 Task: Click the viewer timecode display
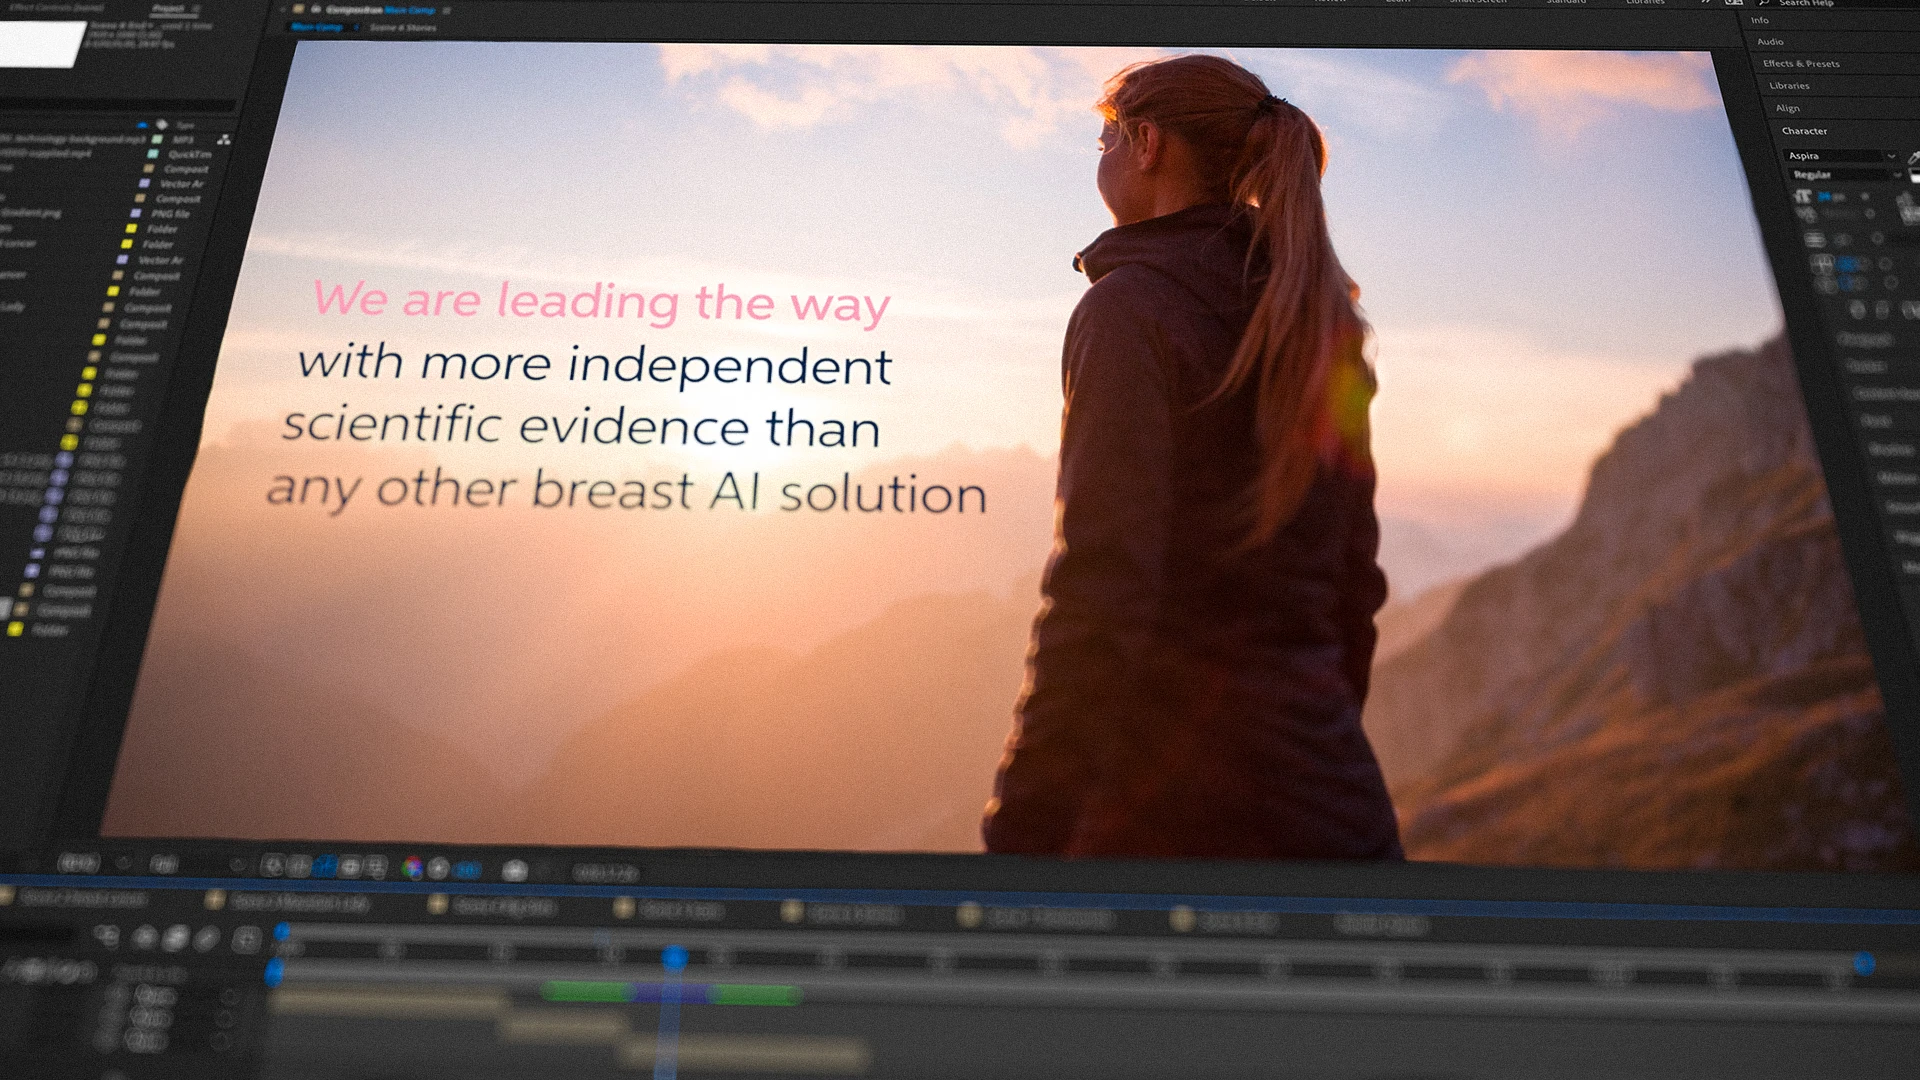[x=606, y=874]
